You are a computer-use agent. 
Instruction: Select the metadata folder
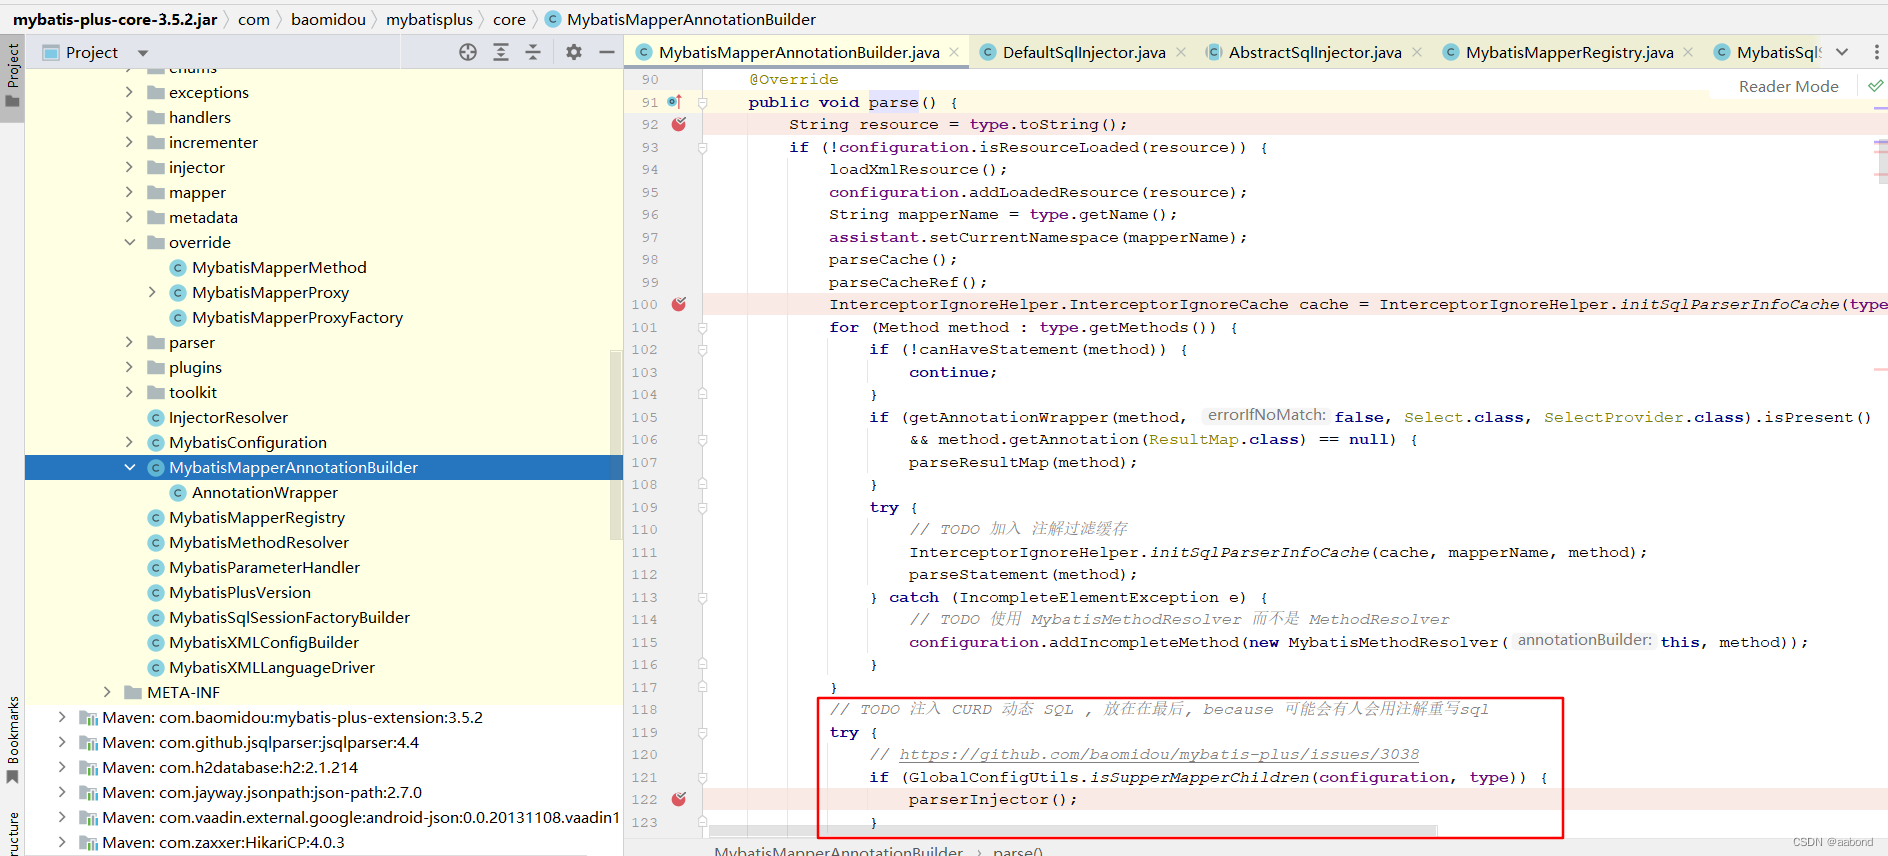click(x=203, y=217)
